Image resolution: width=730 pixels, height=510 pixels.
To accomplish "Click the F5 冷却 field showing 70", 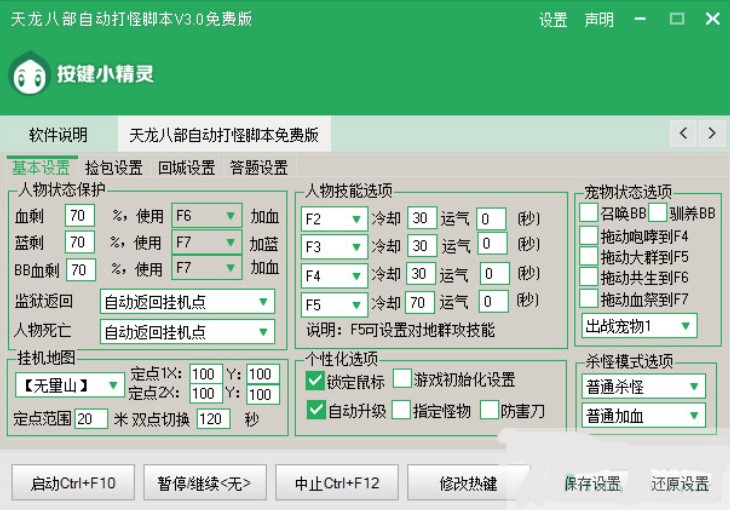I will pyautogui.click(x=419, y=303).
